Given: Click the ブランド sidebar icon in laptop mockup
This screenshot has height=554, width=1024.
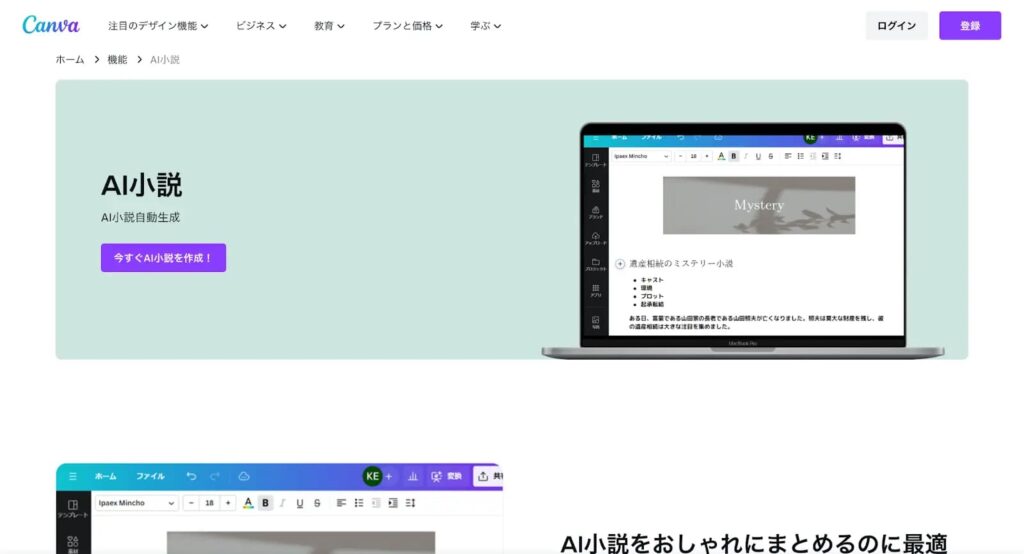Looking at the screenshot, I should tap(596, 212).
